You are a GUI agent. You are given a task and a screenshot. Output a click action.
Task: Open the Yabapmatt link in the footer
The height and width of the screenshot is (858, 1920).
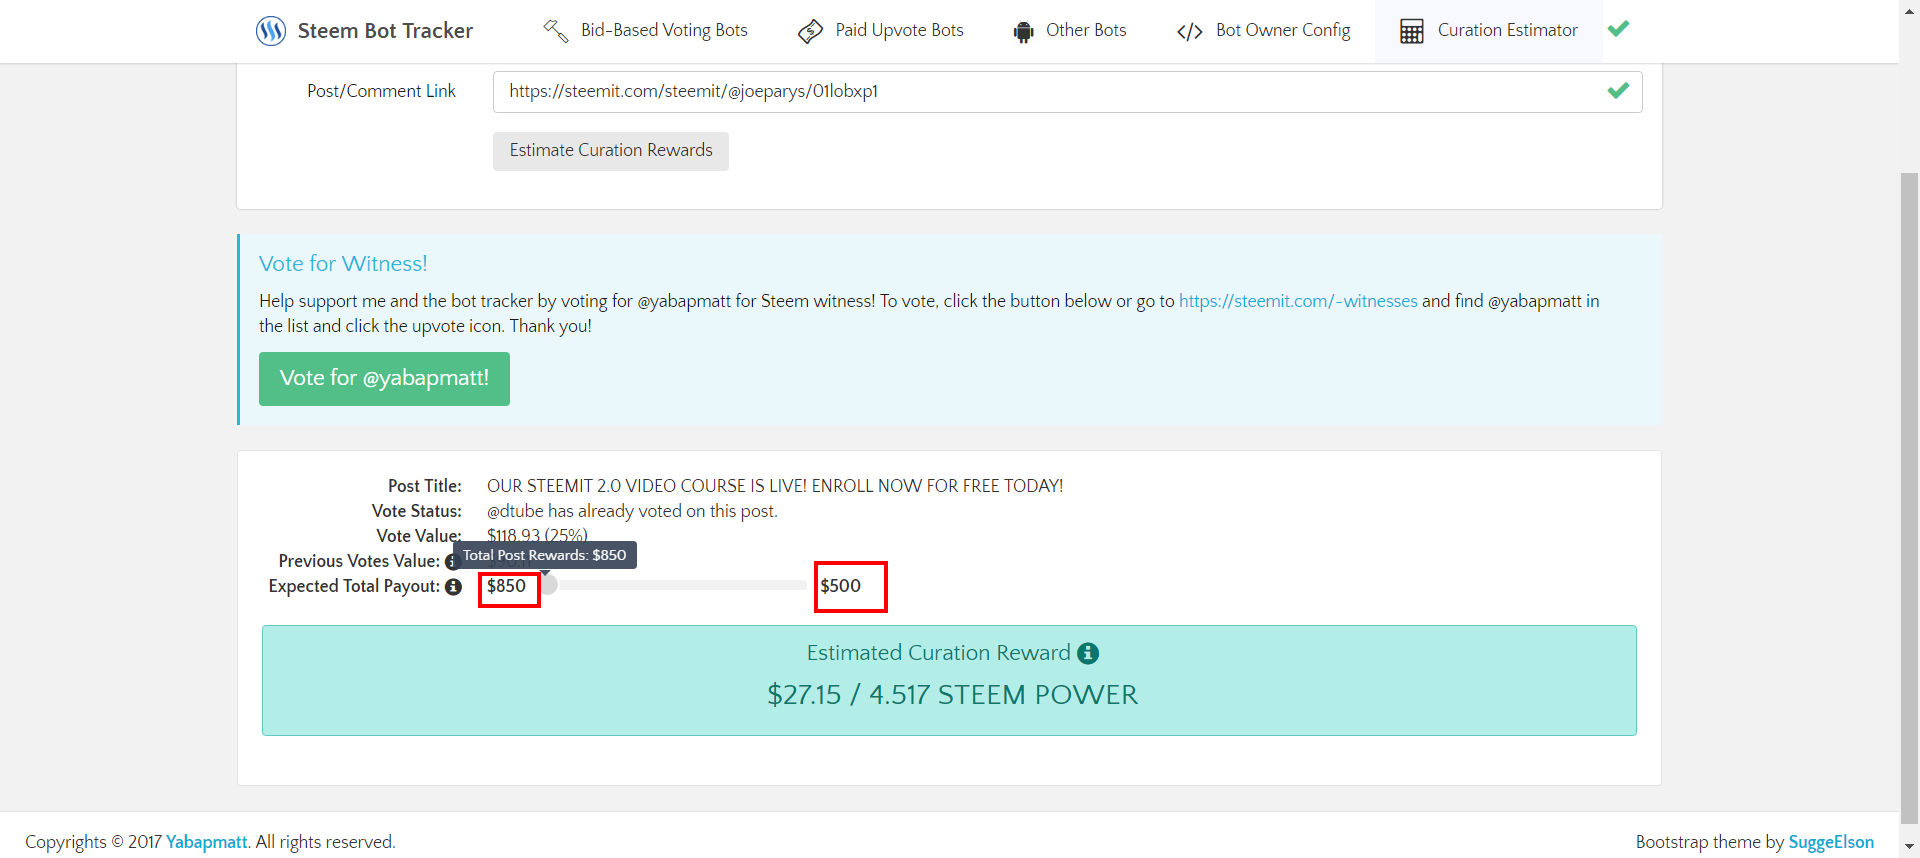[206, 842]
